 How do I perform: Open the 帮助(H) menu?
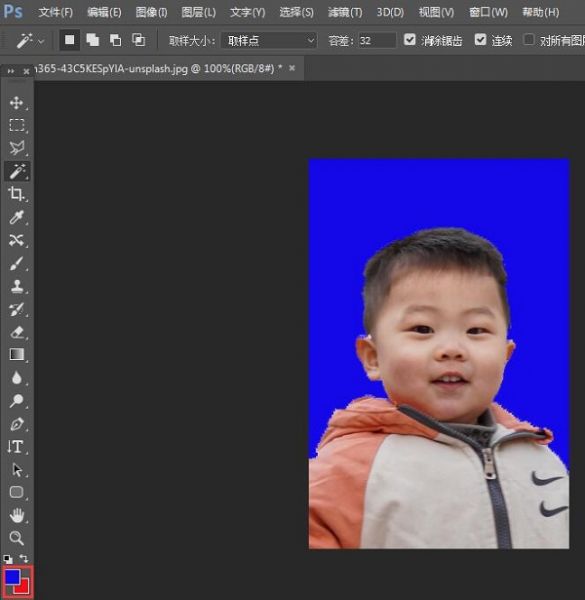point(541,13)
